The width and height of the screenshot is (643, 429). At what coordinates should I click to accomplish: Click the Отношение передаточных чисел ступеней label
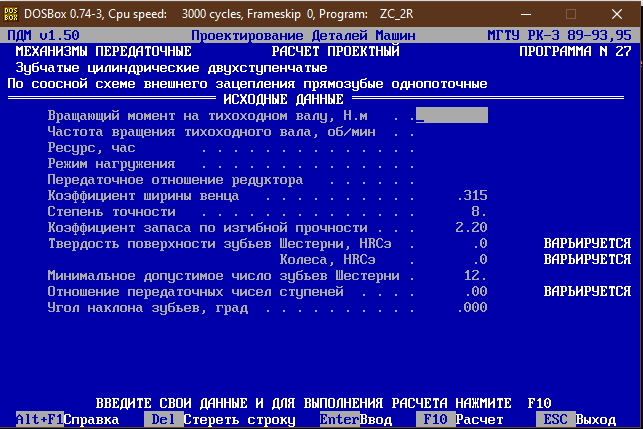pos(195,292)
